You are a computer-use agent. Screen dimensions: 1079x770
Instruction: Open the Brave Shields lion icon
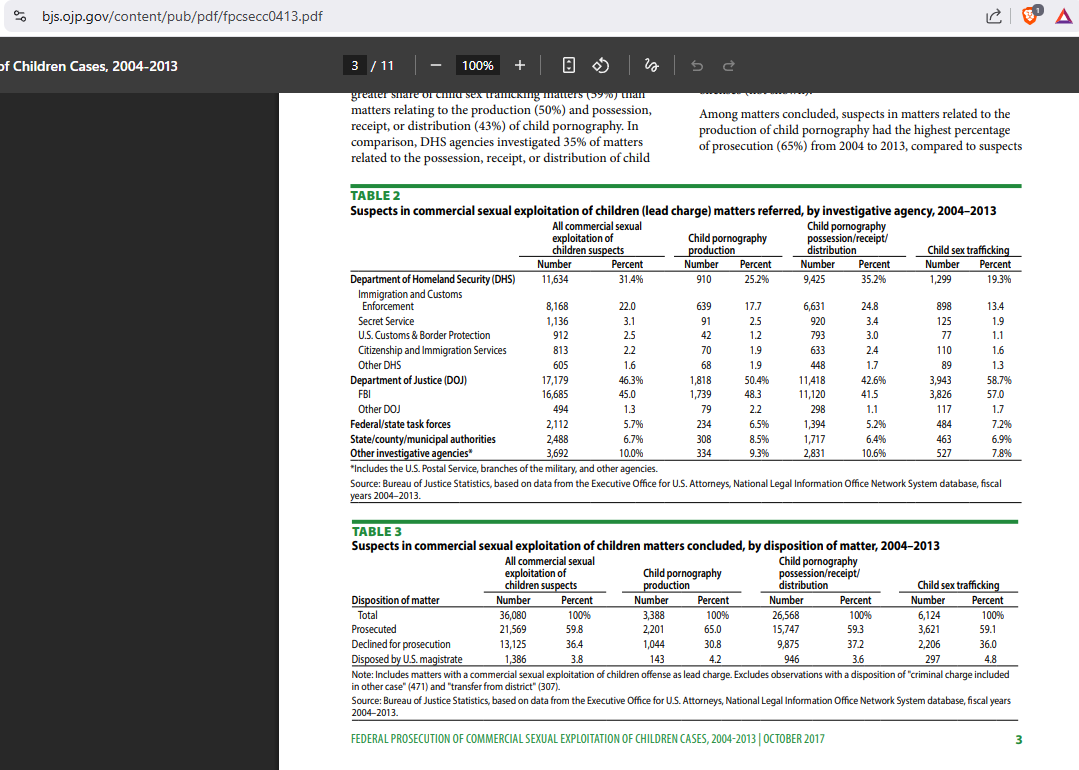(x=1031, y=15)
